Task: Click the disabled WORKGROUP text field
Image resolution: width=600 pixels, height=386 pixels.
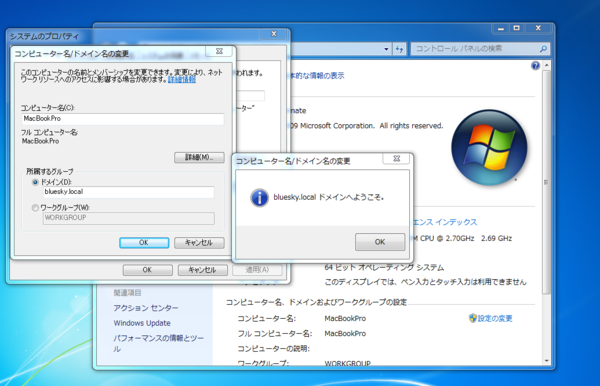Action: (128, 218)
